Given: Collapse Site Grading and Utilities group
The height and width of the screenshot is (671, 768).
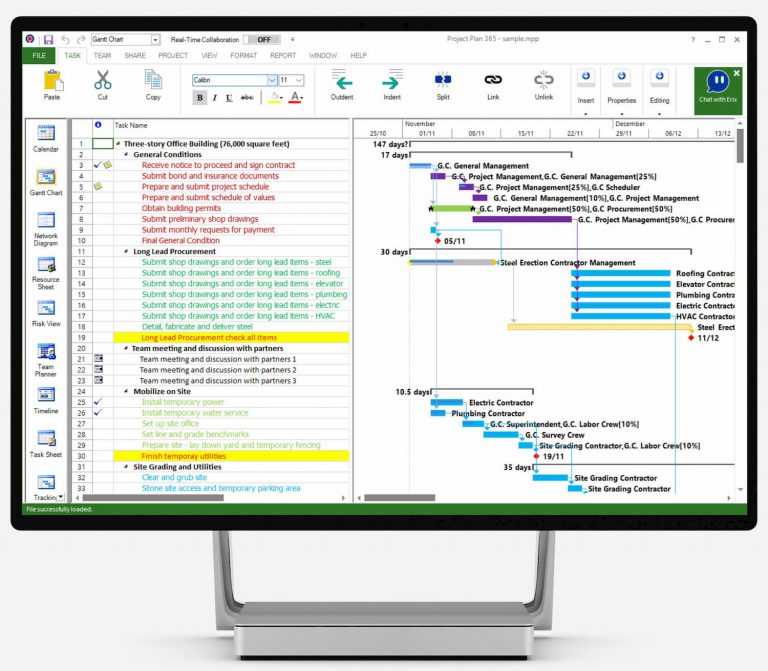Looking at the screenshot, I should pos(126,467).
